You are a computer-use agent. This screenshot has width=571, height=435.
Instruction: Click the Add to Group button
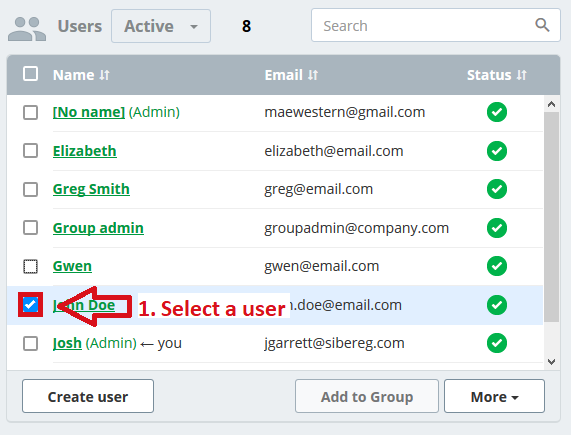pos(367,396)
